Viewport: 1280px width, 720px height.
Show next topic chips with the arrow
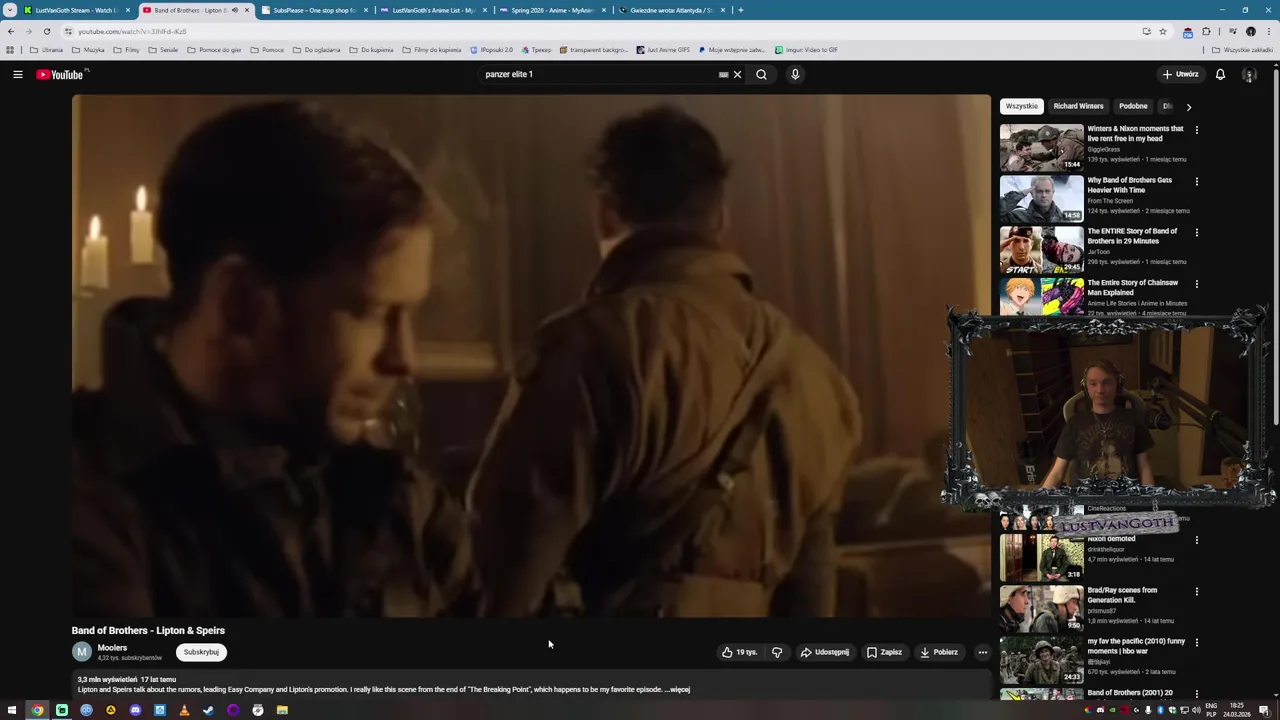tap(1188, 106)
